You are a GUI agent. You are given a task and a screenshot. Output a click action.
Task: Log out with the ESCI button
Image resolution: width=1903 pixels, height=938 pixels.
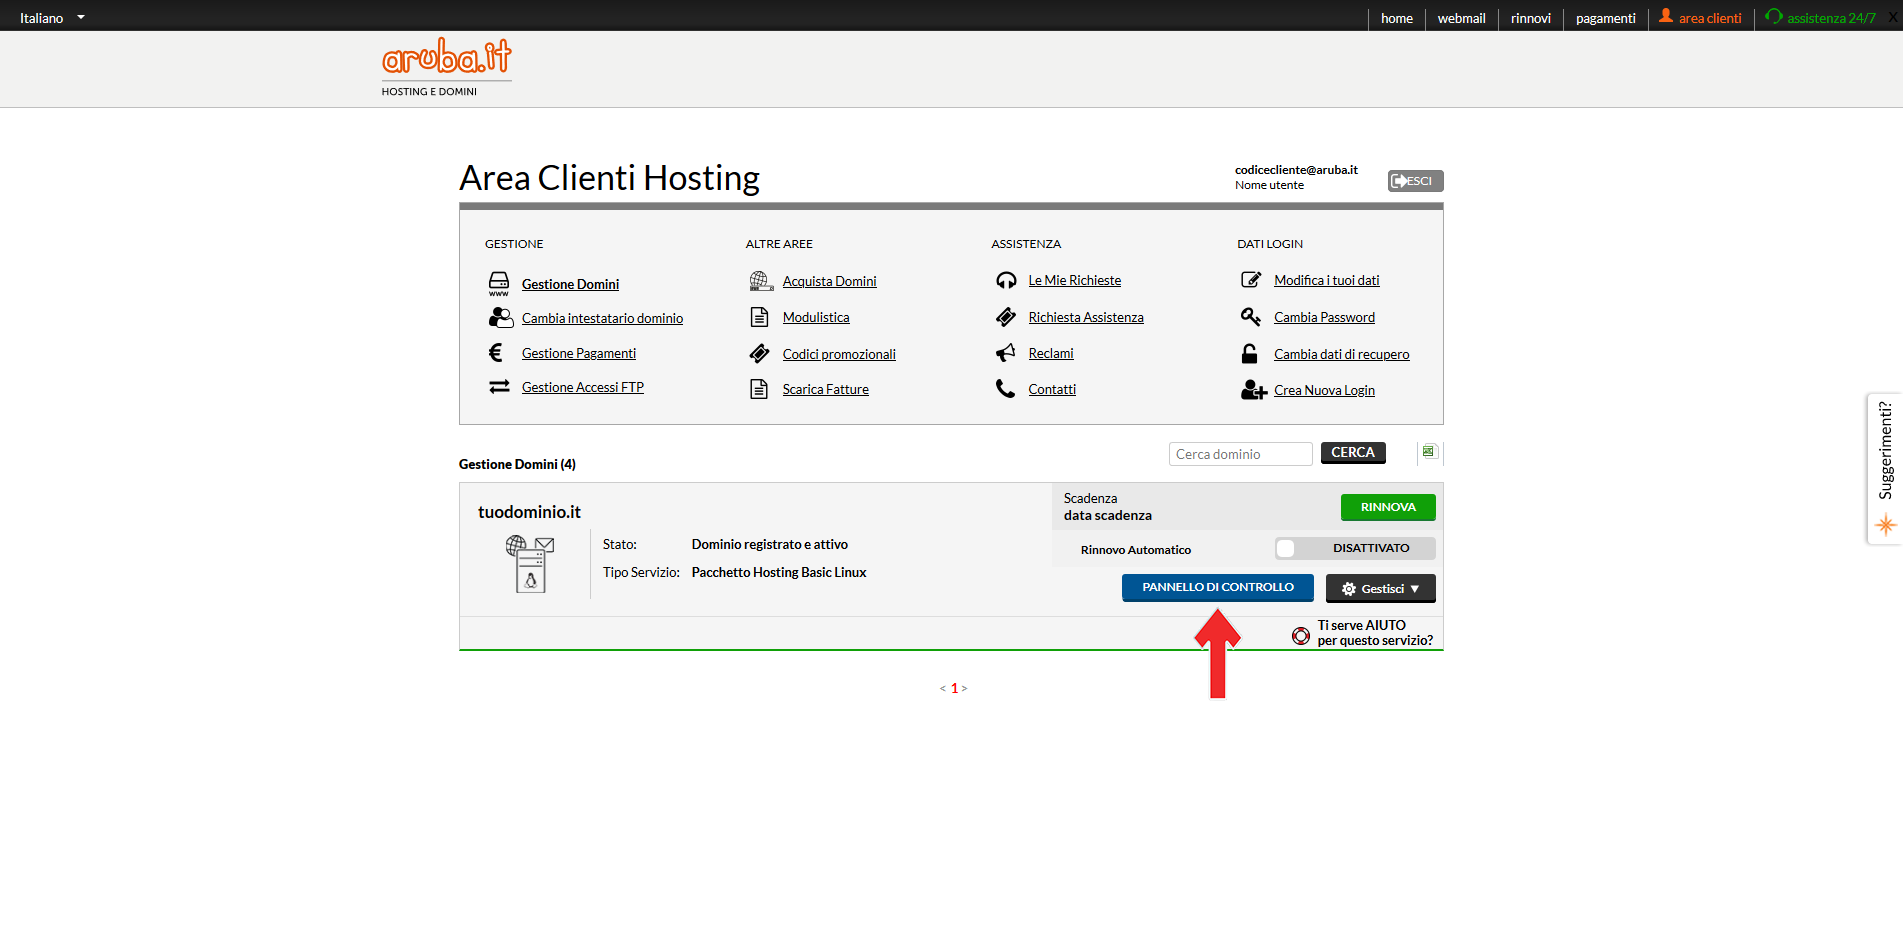pos(1415,181)
